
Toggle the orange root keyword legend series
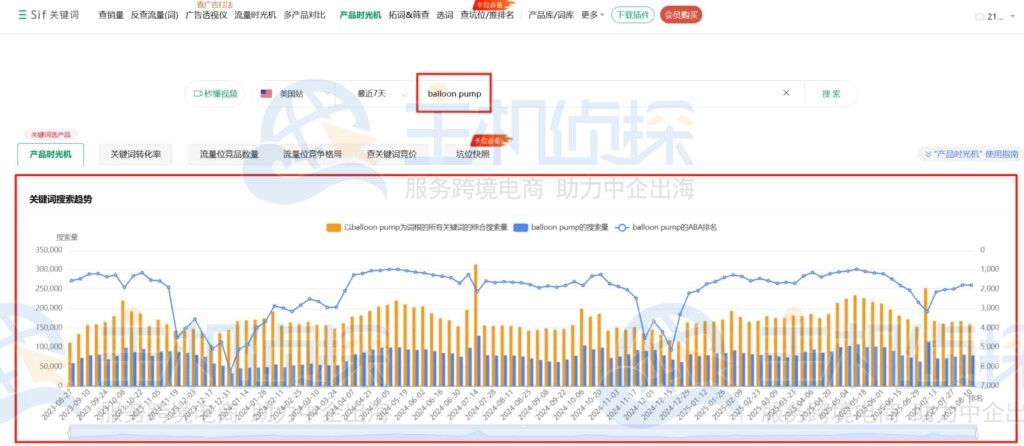coord(334,227)
